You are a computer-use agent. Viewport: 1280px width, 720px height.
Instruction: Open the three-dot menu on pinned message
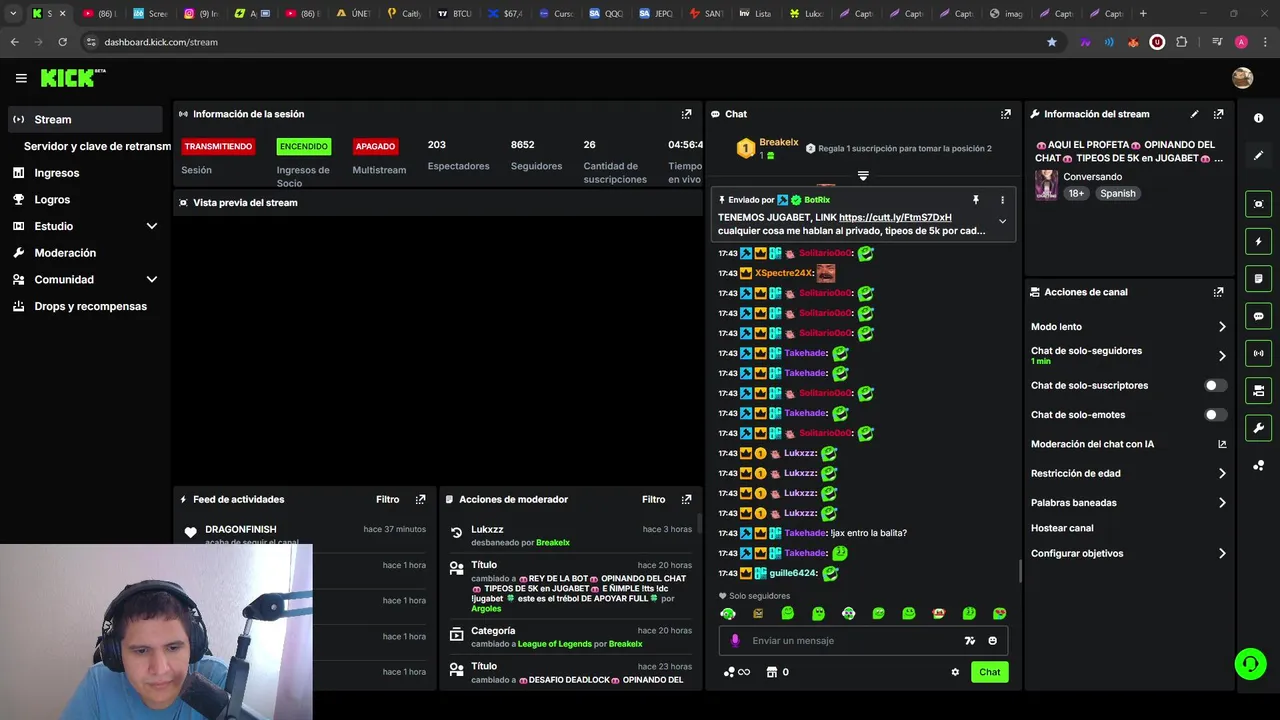(x=1002, y=200)
